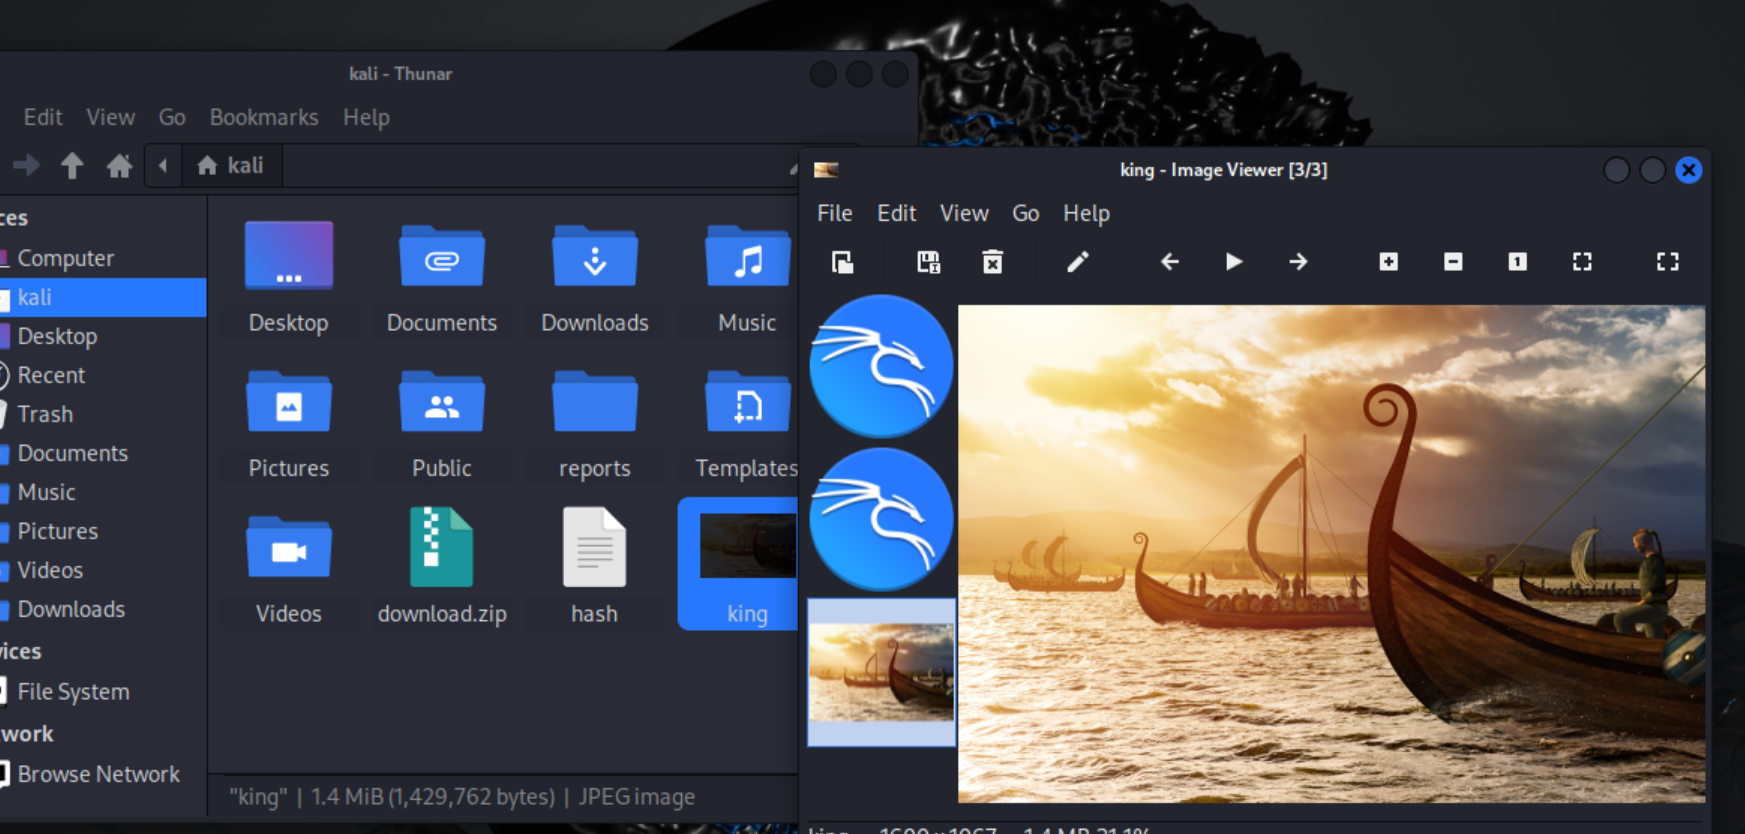This screenshot has width=1745, height=834.
Task: Click the Normal size 1:1 zoom icon
Action: coord(1517,262)
